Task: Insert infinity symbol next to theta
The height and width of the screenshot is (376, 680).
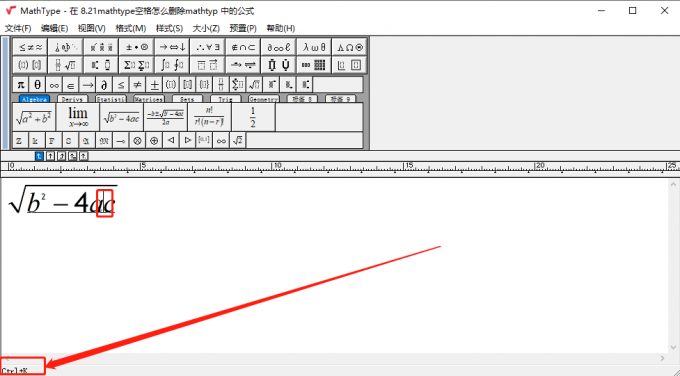Action: (54, 84)
